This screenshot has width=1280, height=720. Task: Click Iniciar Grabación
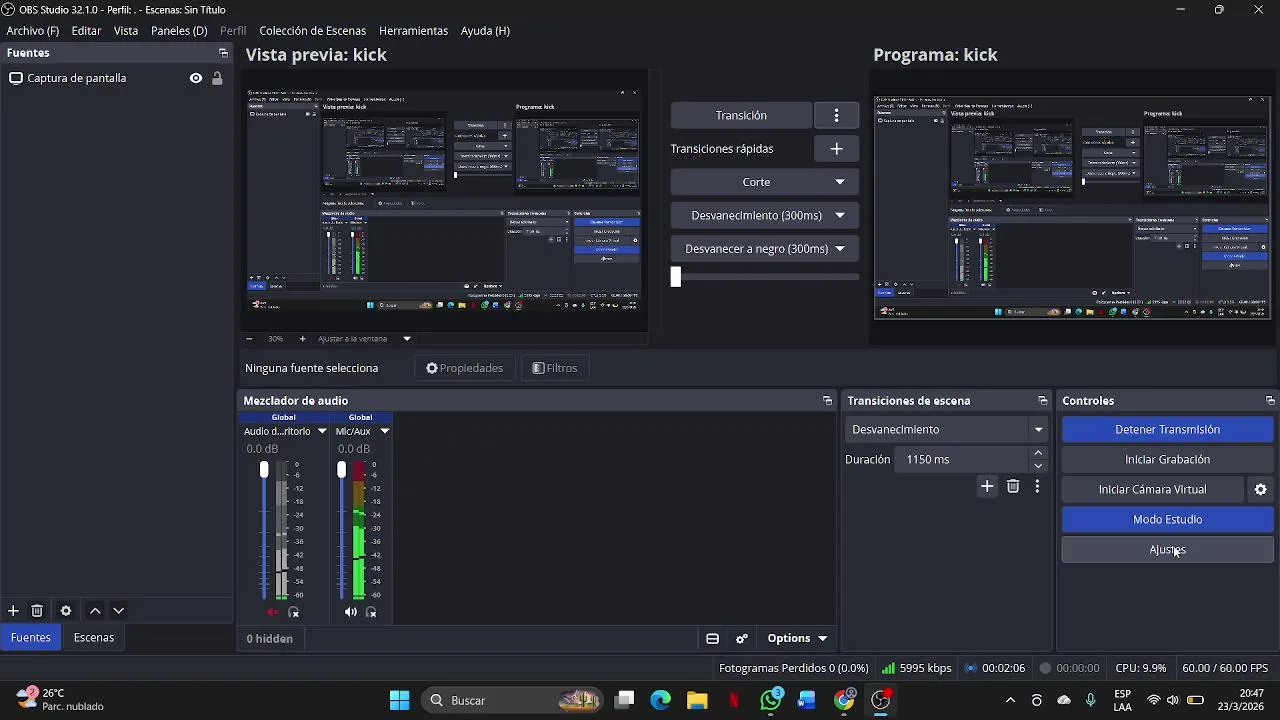(1167, 460)
